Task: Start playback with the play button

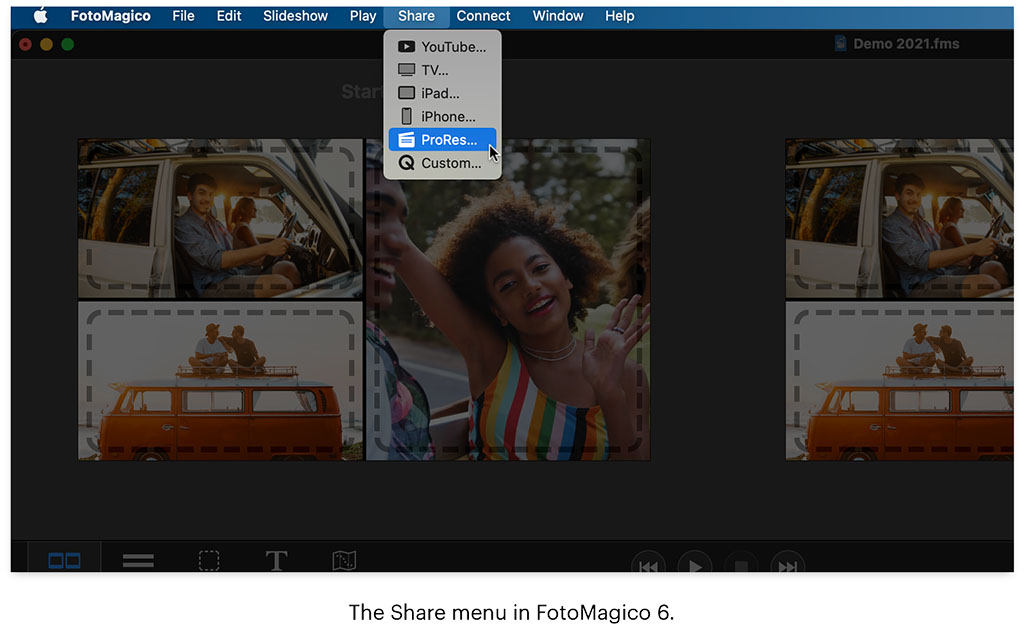Action: tap(695, 565)
